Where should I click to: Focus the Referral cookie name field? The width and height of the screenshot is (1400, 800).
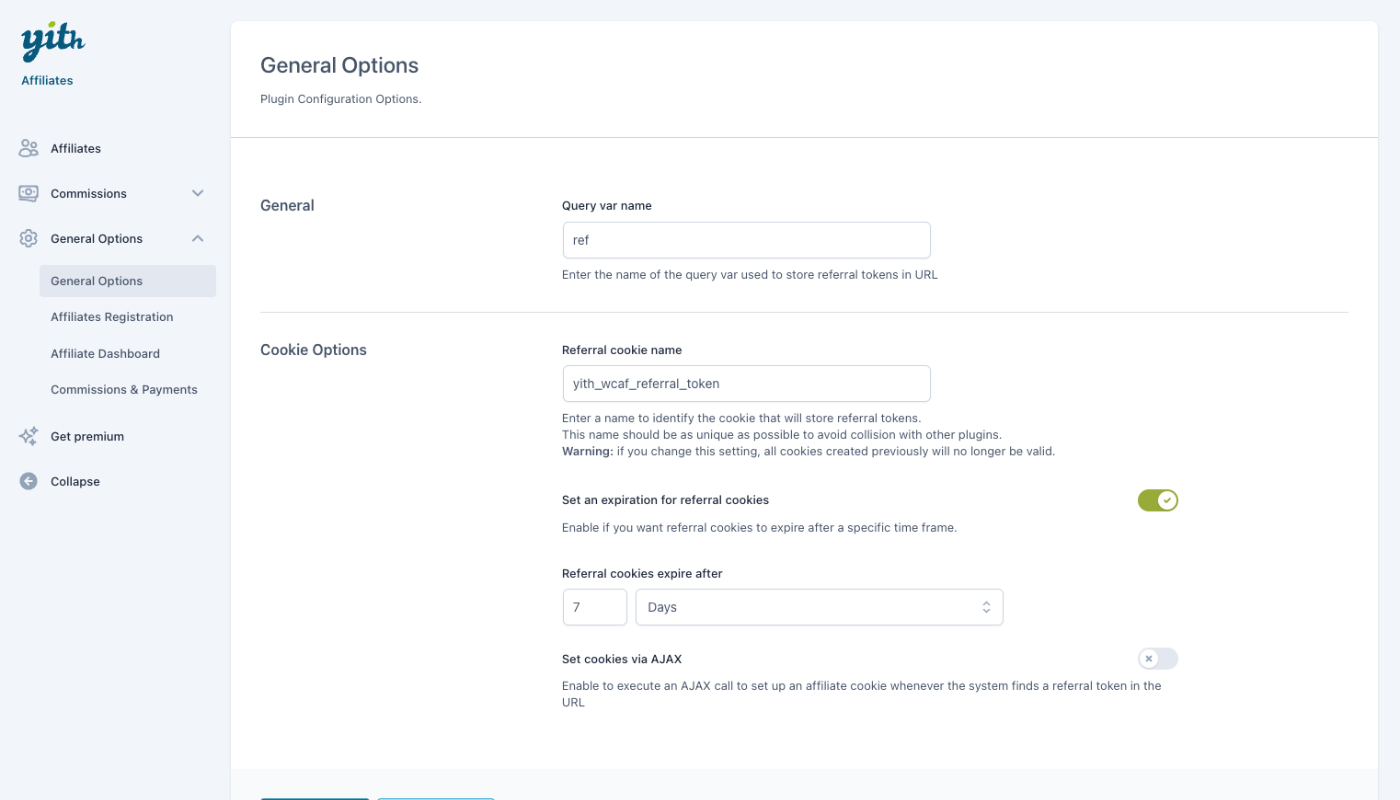pos(746,383)
